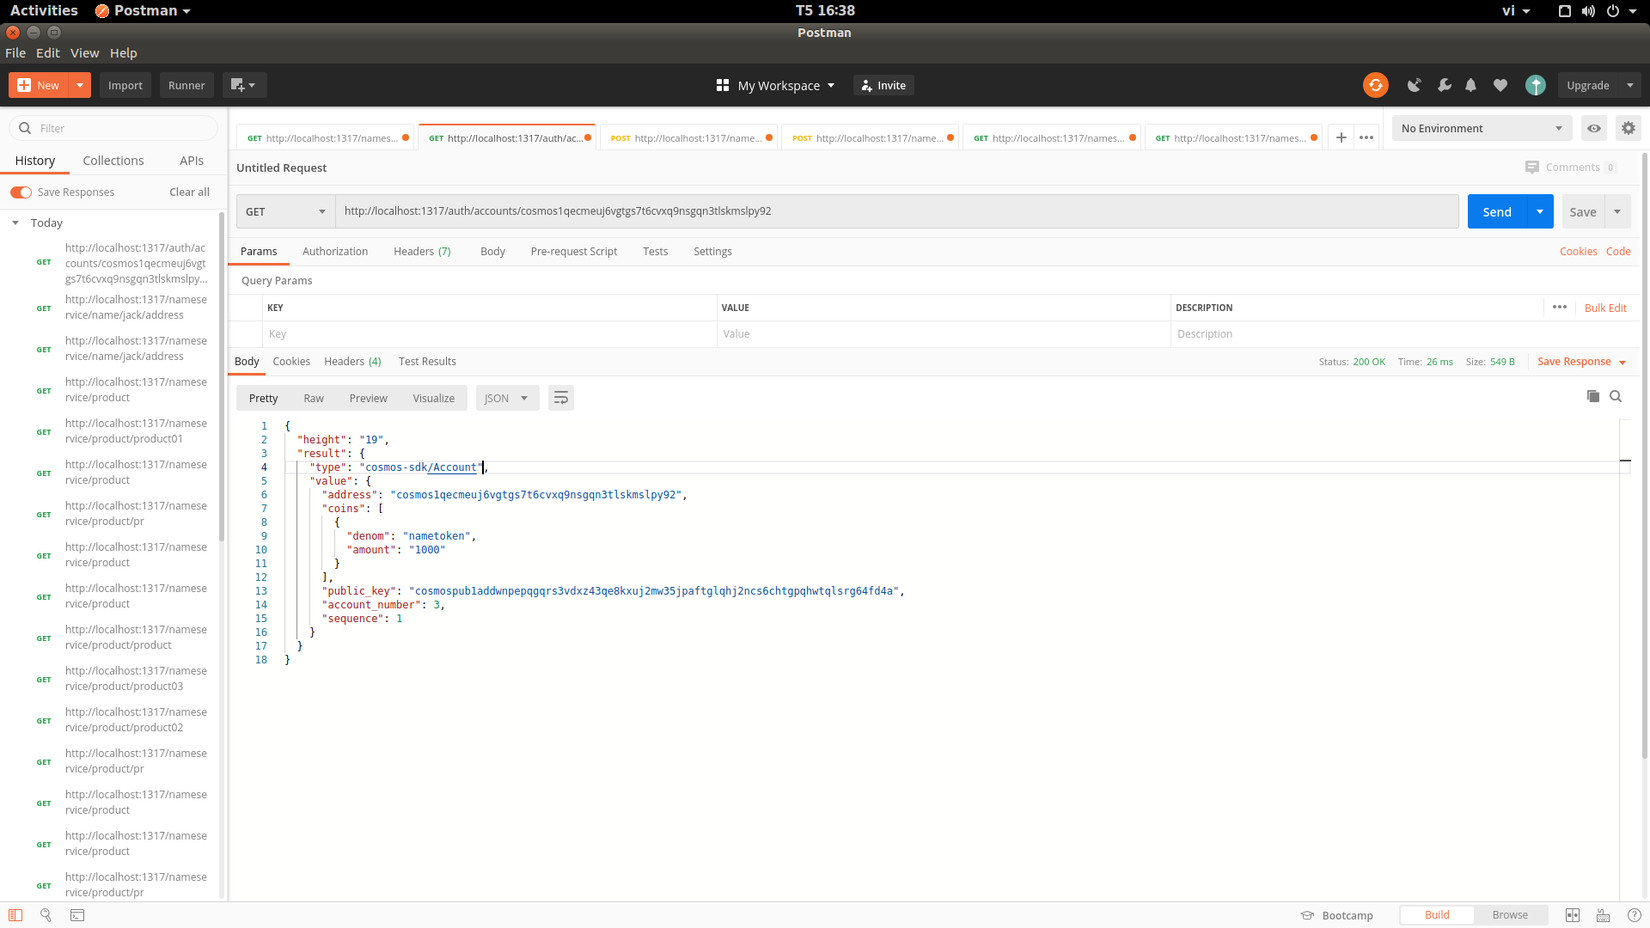This screenshot has height=928, width=1650.
Task: Open the Postman console icon
Action: (77, 915)
